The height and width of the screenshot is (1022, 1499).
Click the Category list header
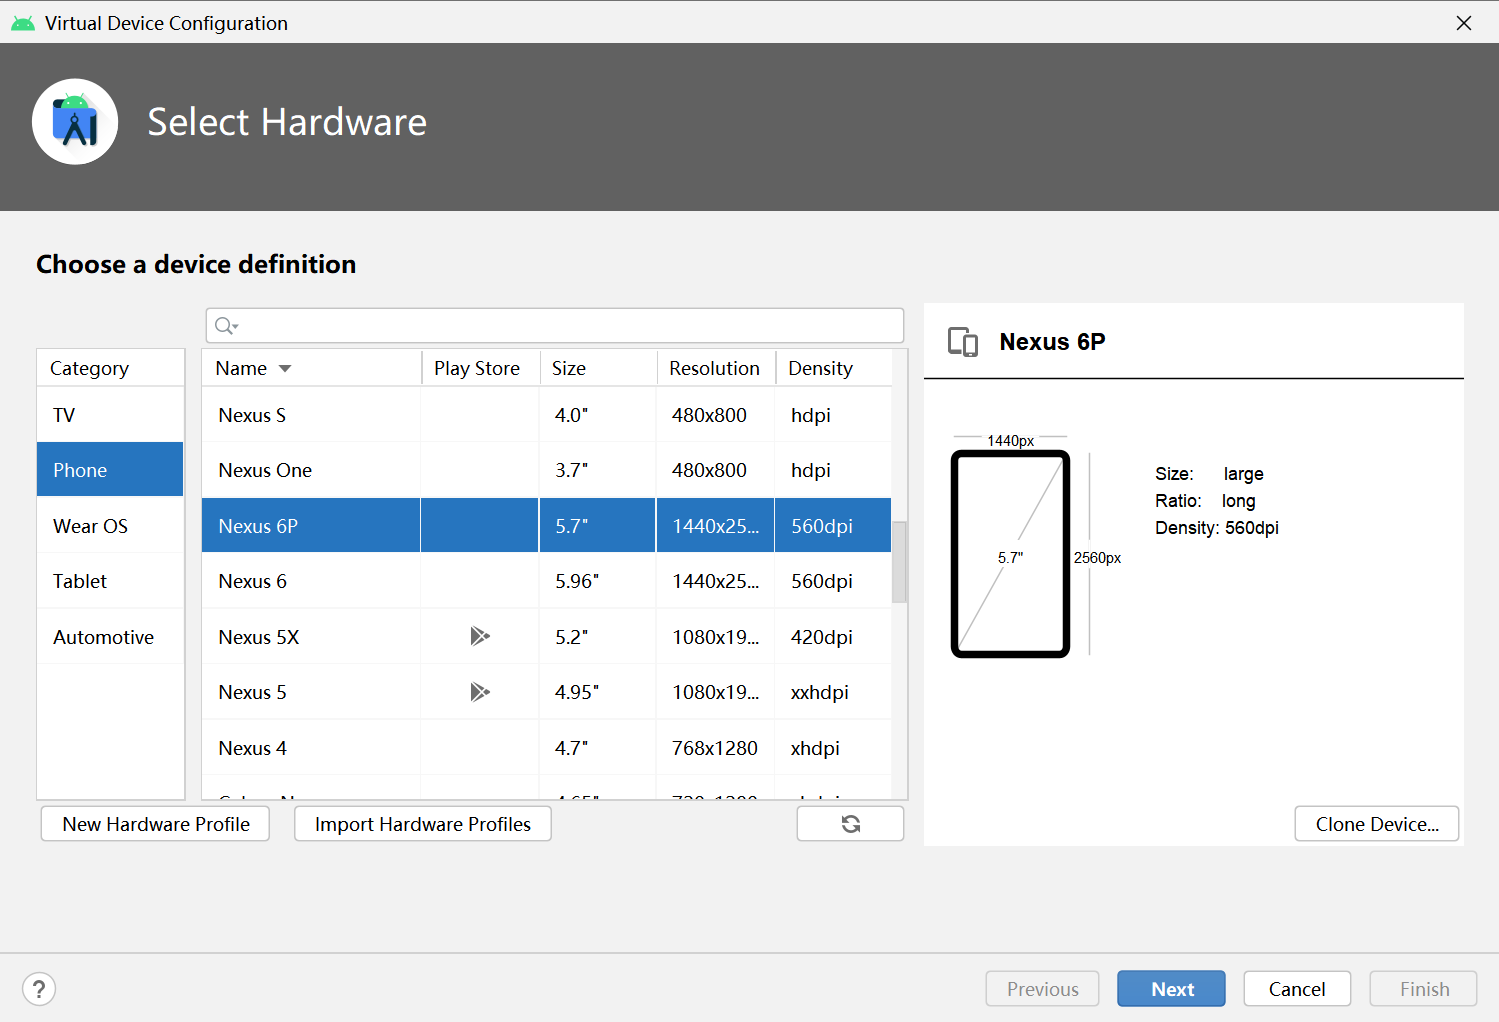tap(110, 368)
